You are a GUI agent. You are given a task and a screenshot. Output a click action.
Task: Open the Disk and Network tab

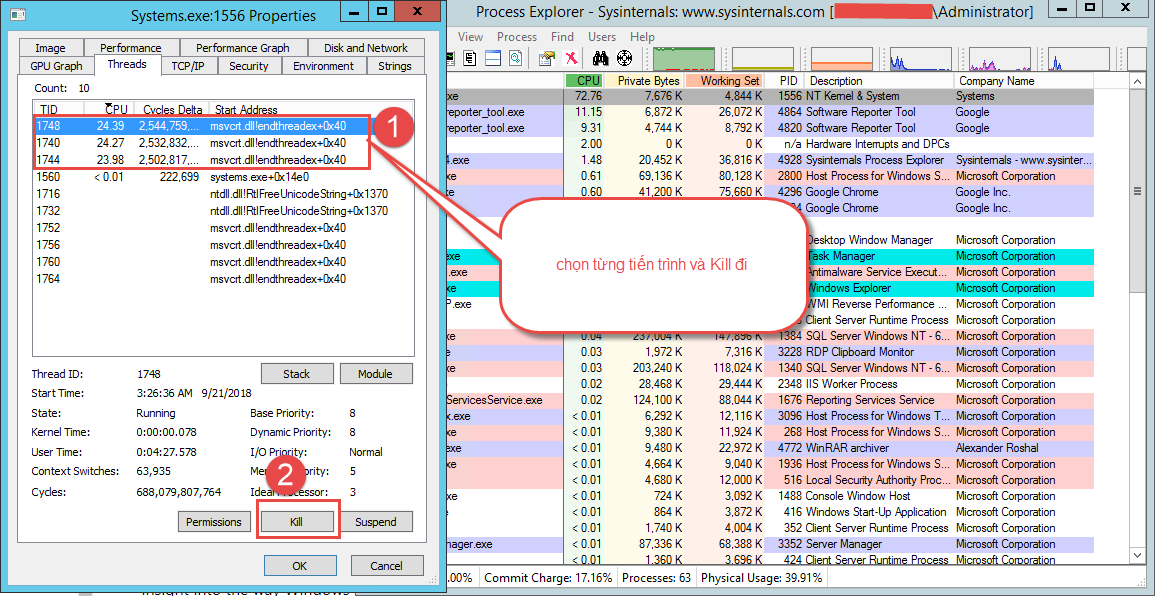pyautogui.click(x=365, y=48)
